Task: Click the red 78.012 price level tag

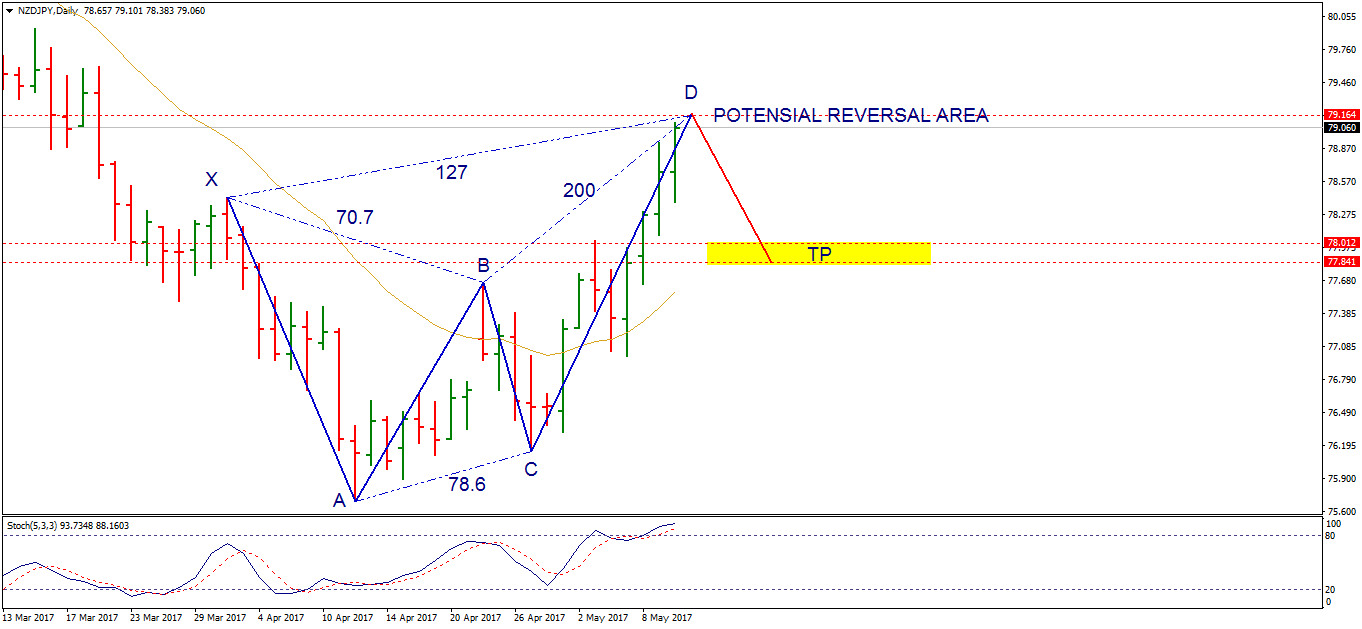Action: pyautogui.click(x=1340, y=243)
